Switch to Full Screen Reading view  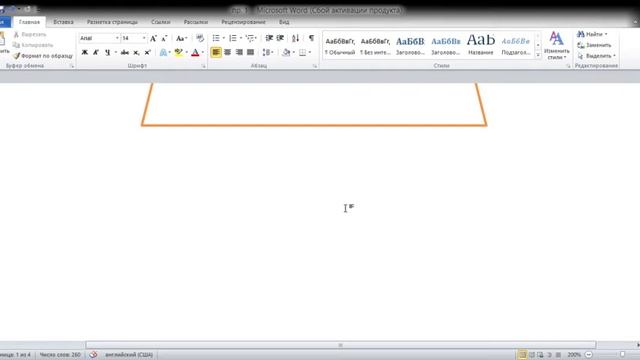coord(531,355)
